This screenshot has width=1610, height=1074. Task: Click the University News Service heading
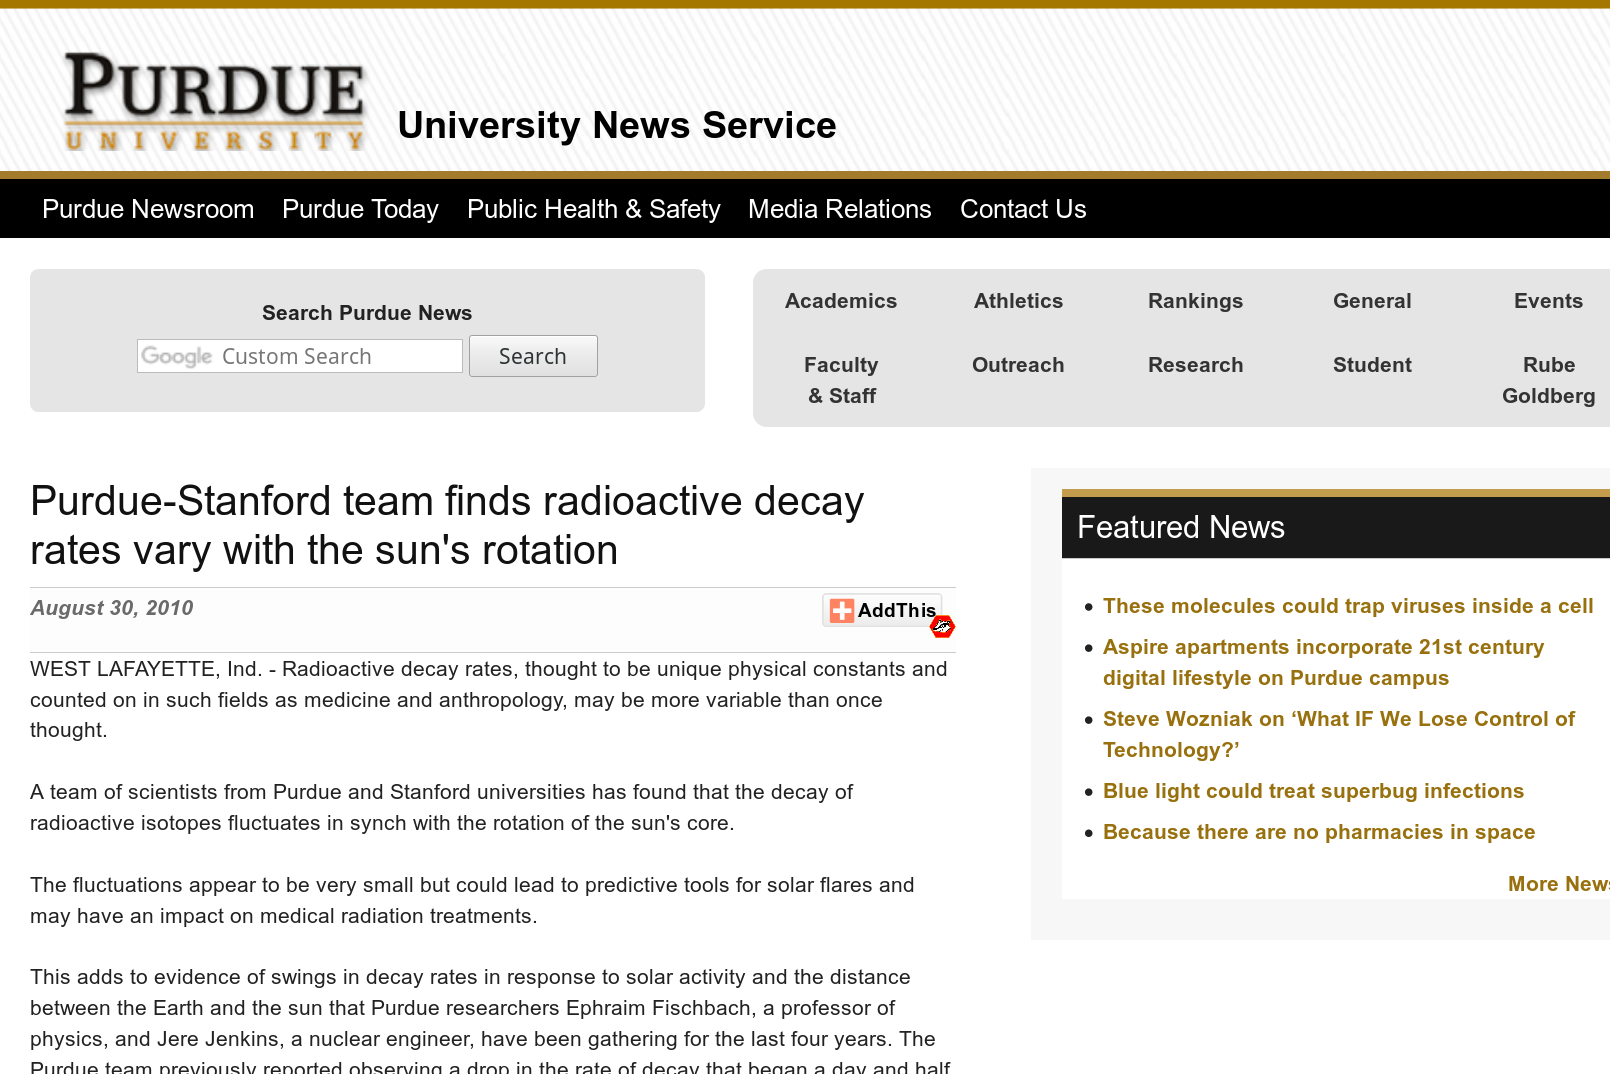pos(616,125)
